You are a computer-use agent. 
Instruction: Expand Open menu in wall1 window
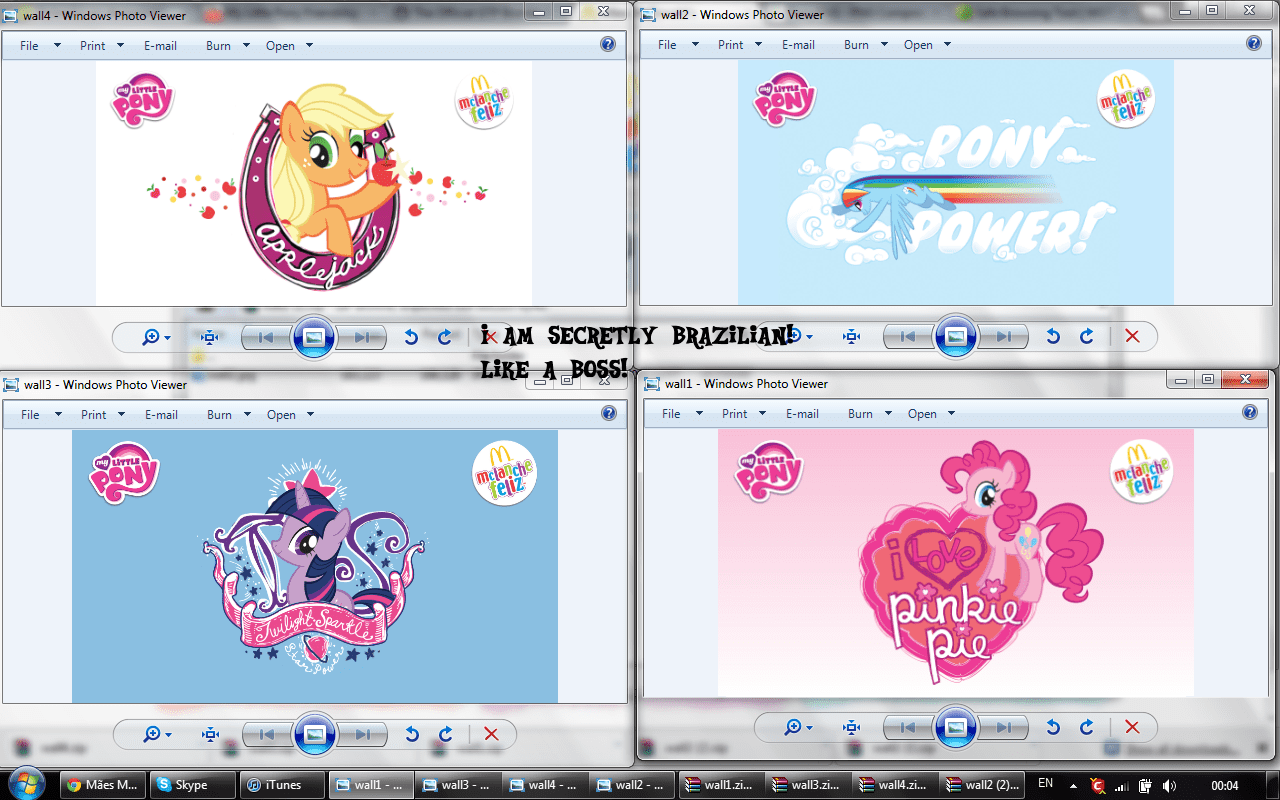tap(931, 413)
